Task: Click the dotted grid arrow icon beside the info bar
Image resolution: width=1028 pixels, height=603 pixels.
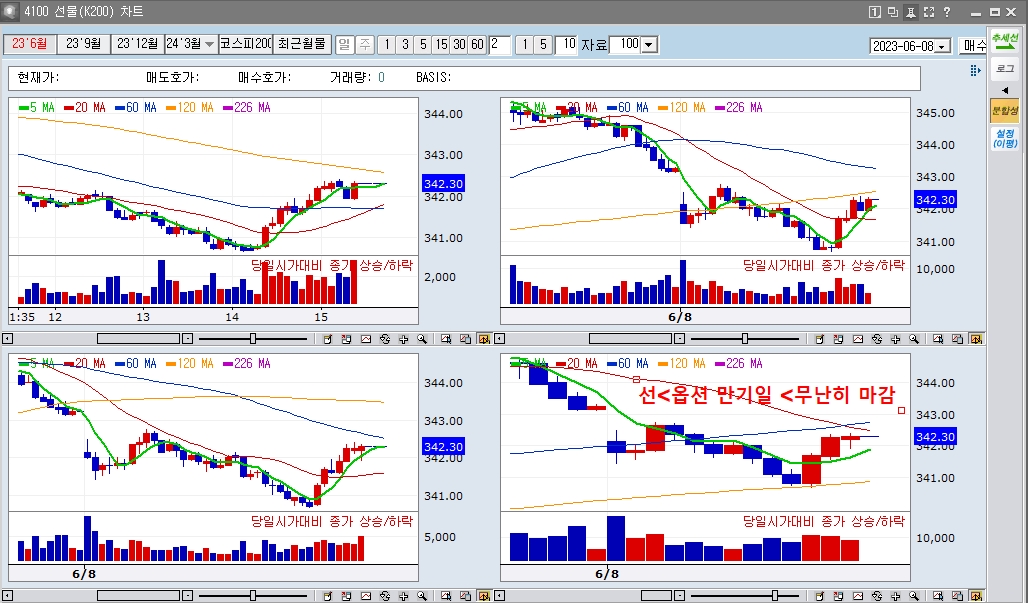Action: (975, 70)
